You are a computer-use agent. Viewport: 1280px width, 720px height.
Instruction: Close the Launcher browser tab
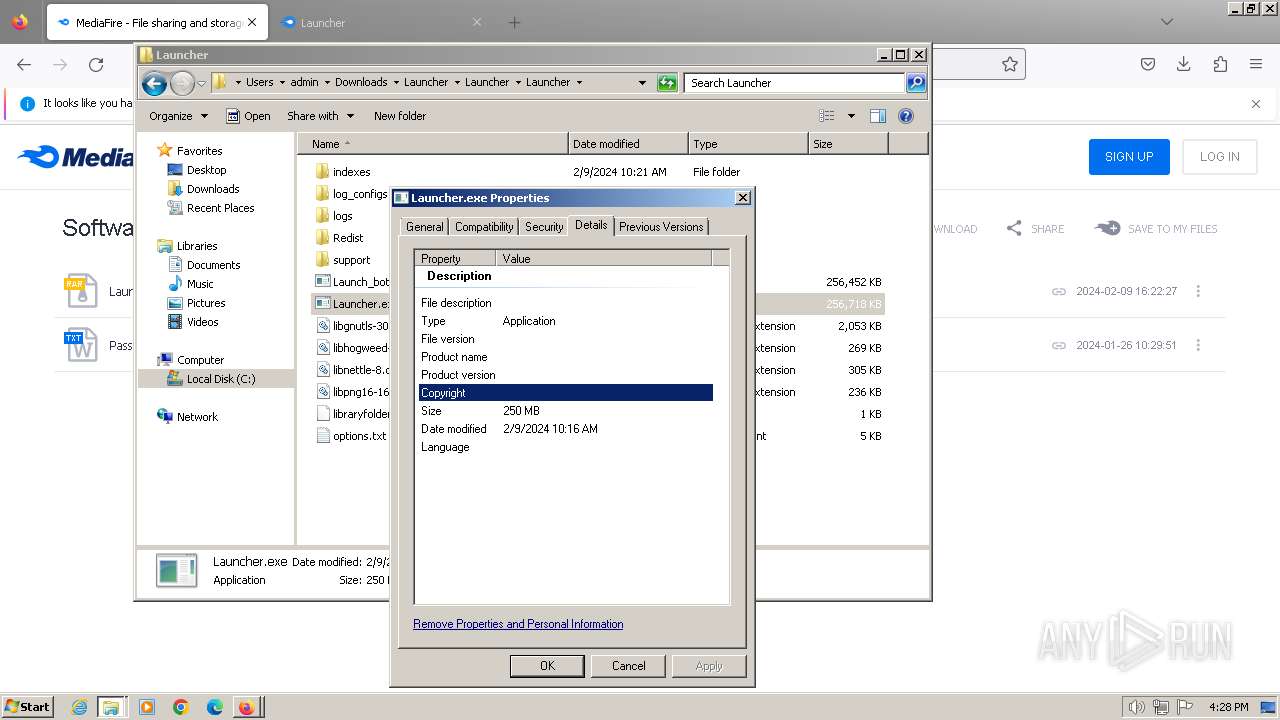click(x=477, y=22)
